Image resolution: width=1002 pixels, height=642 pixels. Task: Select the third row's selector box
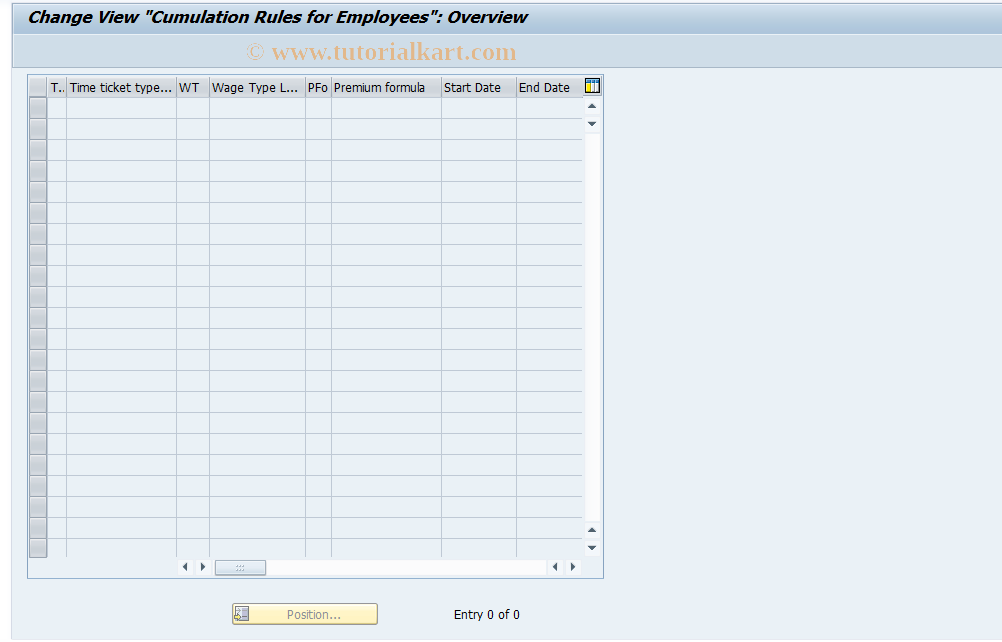(38, 150)
